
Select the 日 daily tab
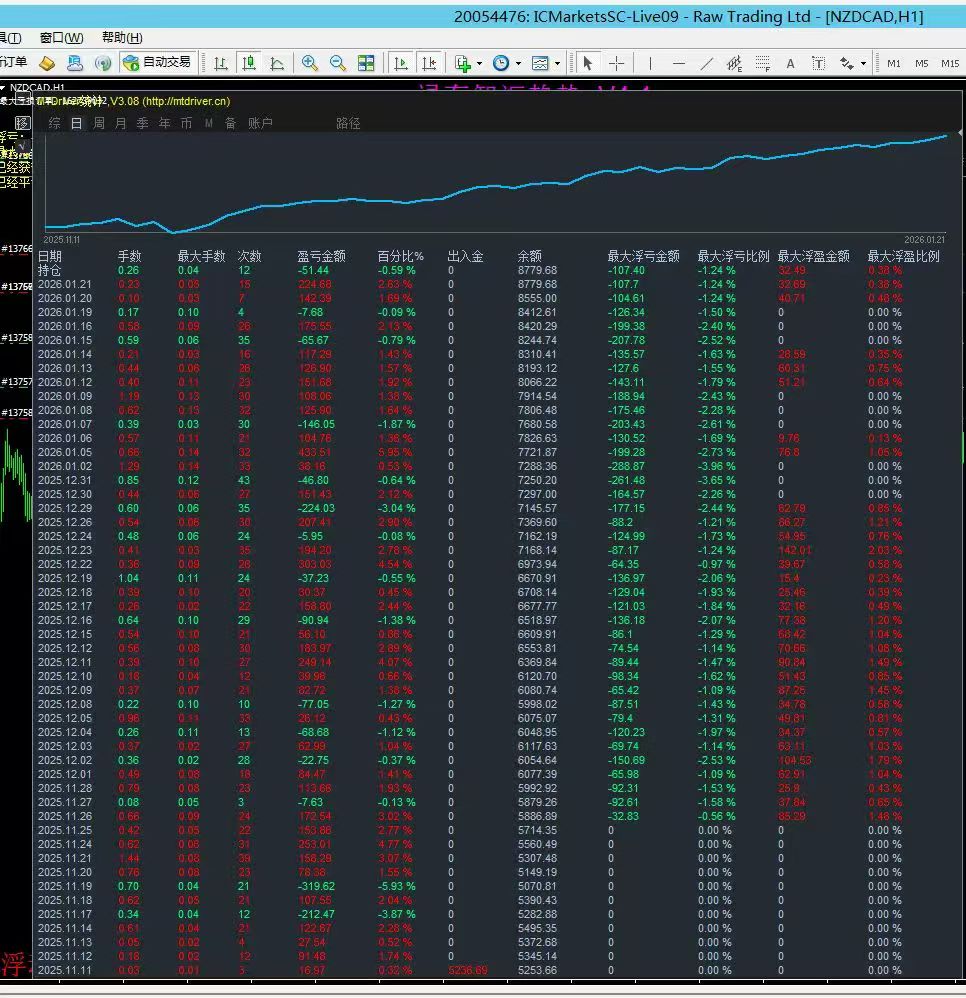[x=76, y=123]
